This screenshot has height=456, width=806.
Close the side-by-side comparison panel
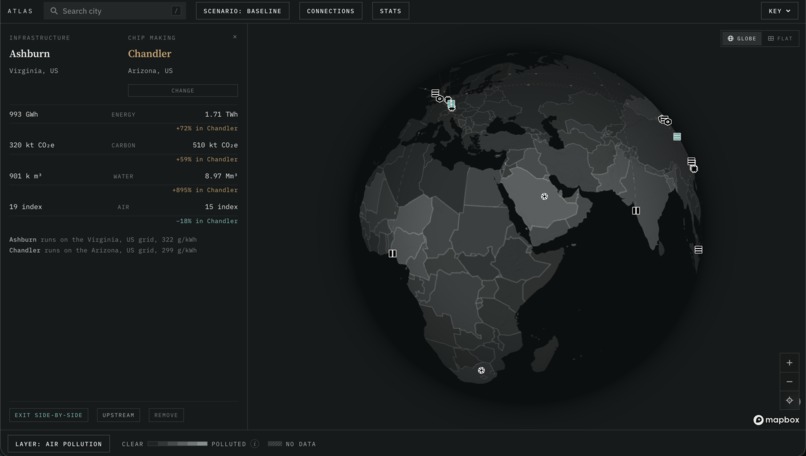pos(235,37)
